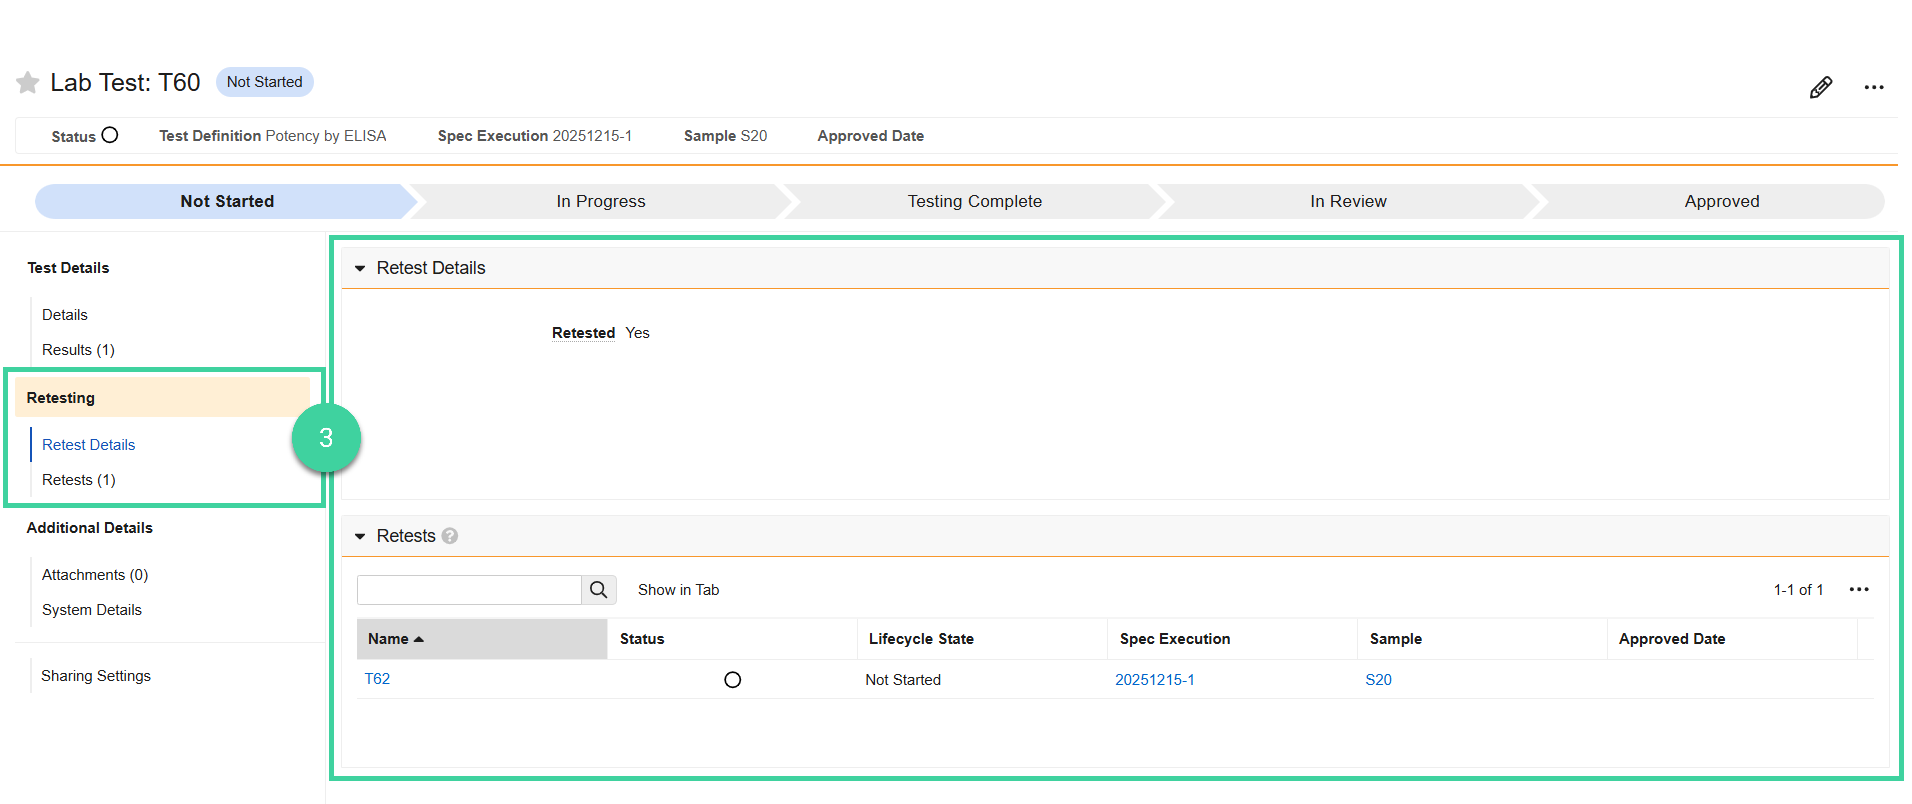Open Retest Details in the sidebar
1912x804 pixels.
[88, 445]
